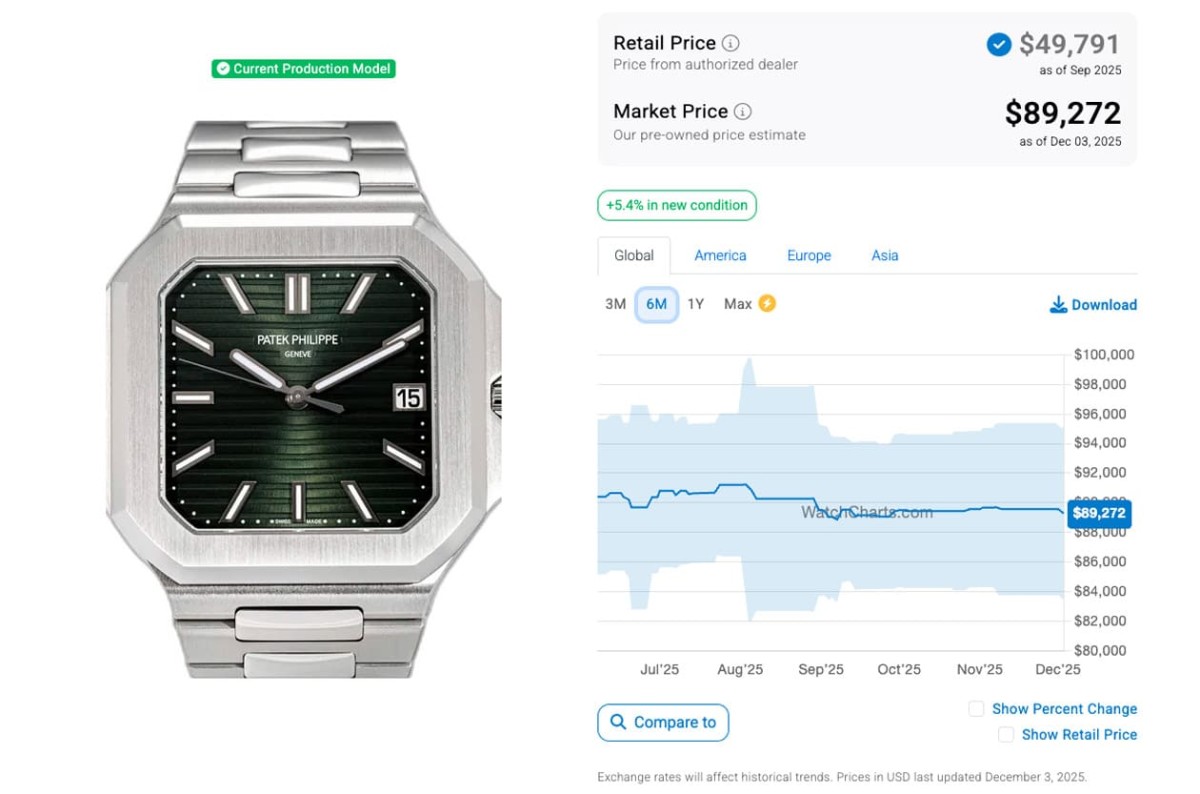Switch to the America tab
Viewport: 1200px width, 794px height.
click(720, 255)
